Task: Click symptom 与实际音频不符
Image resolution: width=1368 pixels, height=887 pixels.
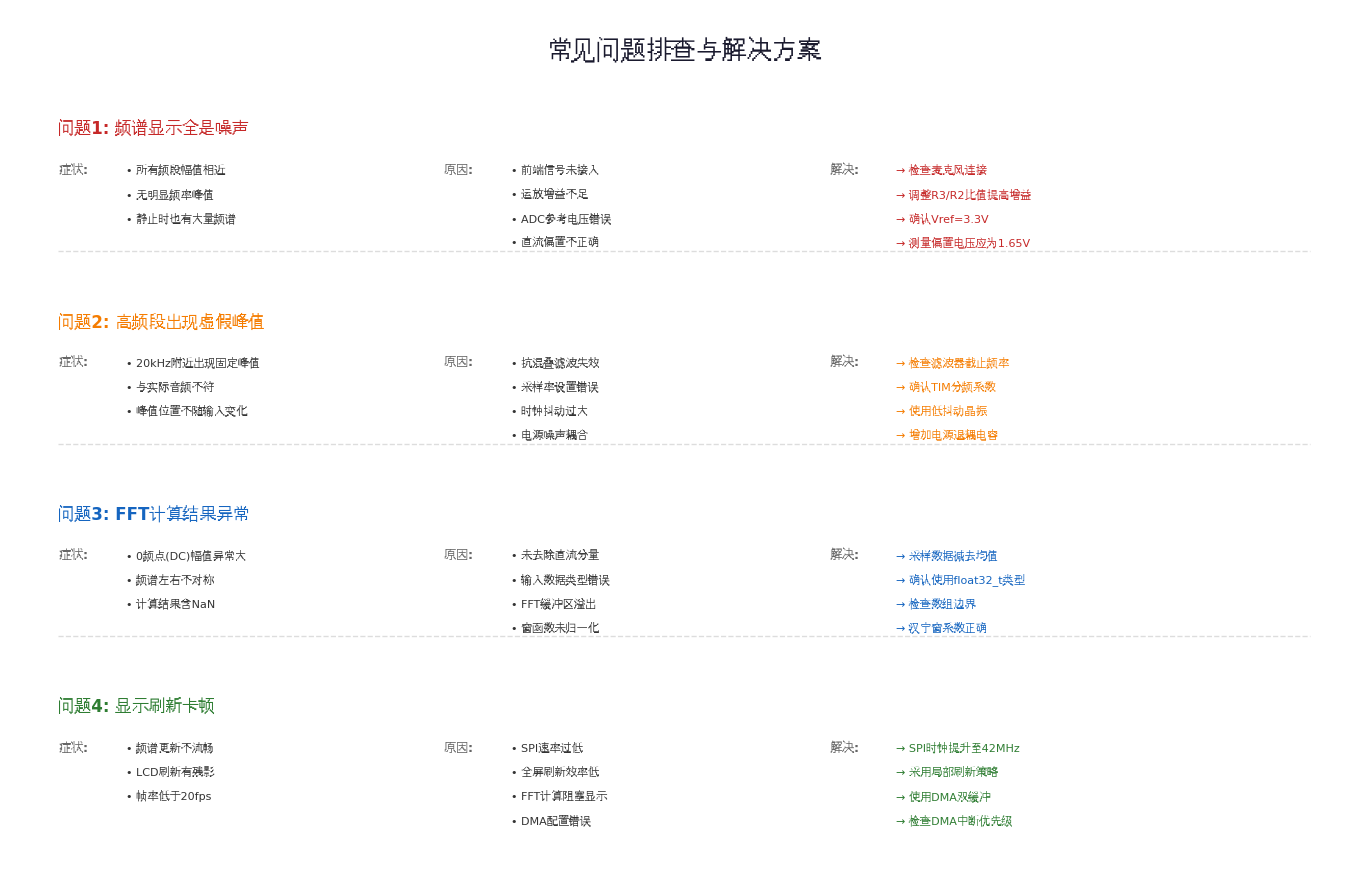Action: tap(175, 387)
